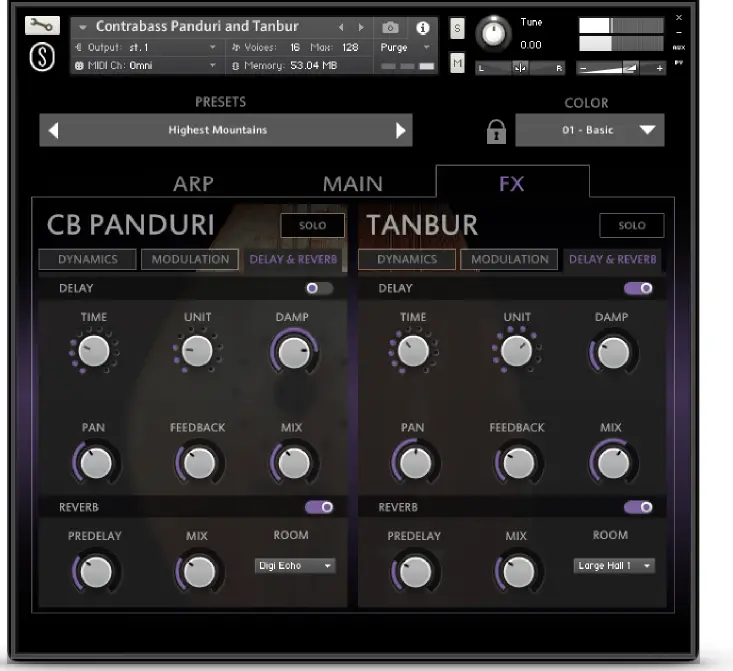Open Tanbur Delay & Reverb sub-tab
This screenshot has width=733, height=671.
[612, 260]
